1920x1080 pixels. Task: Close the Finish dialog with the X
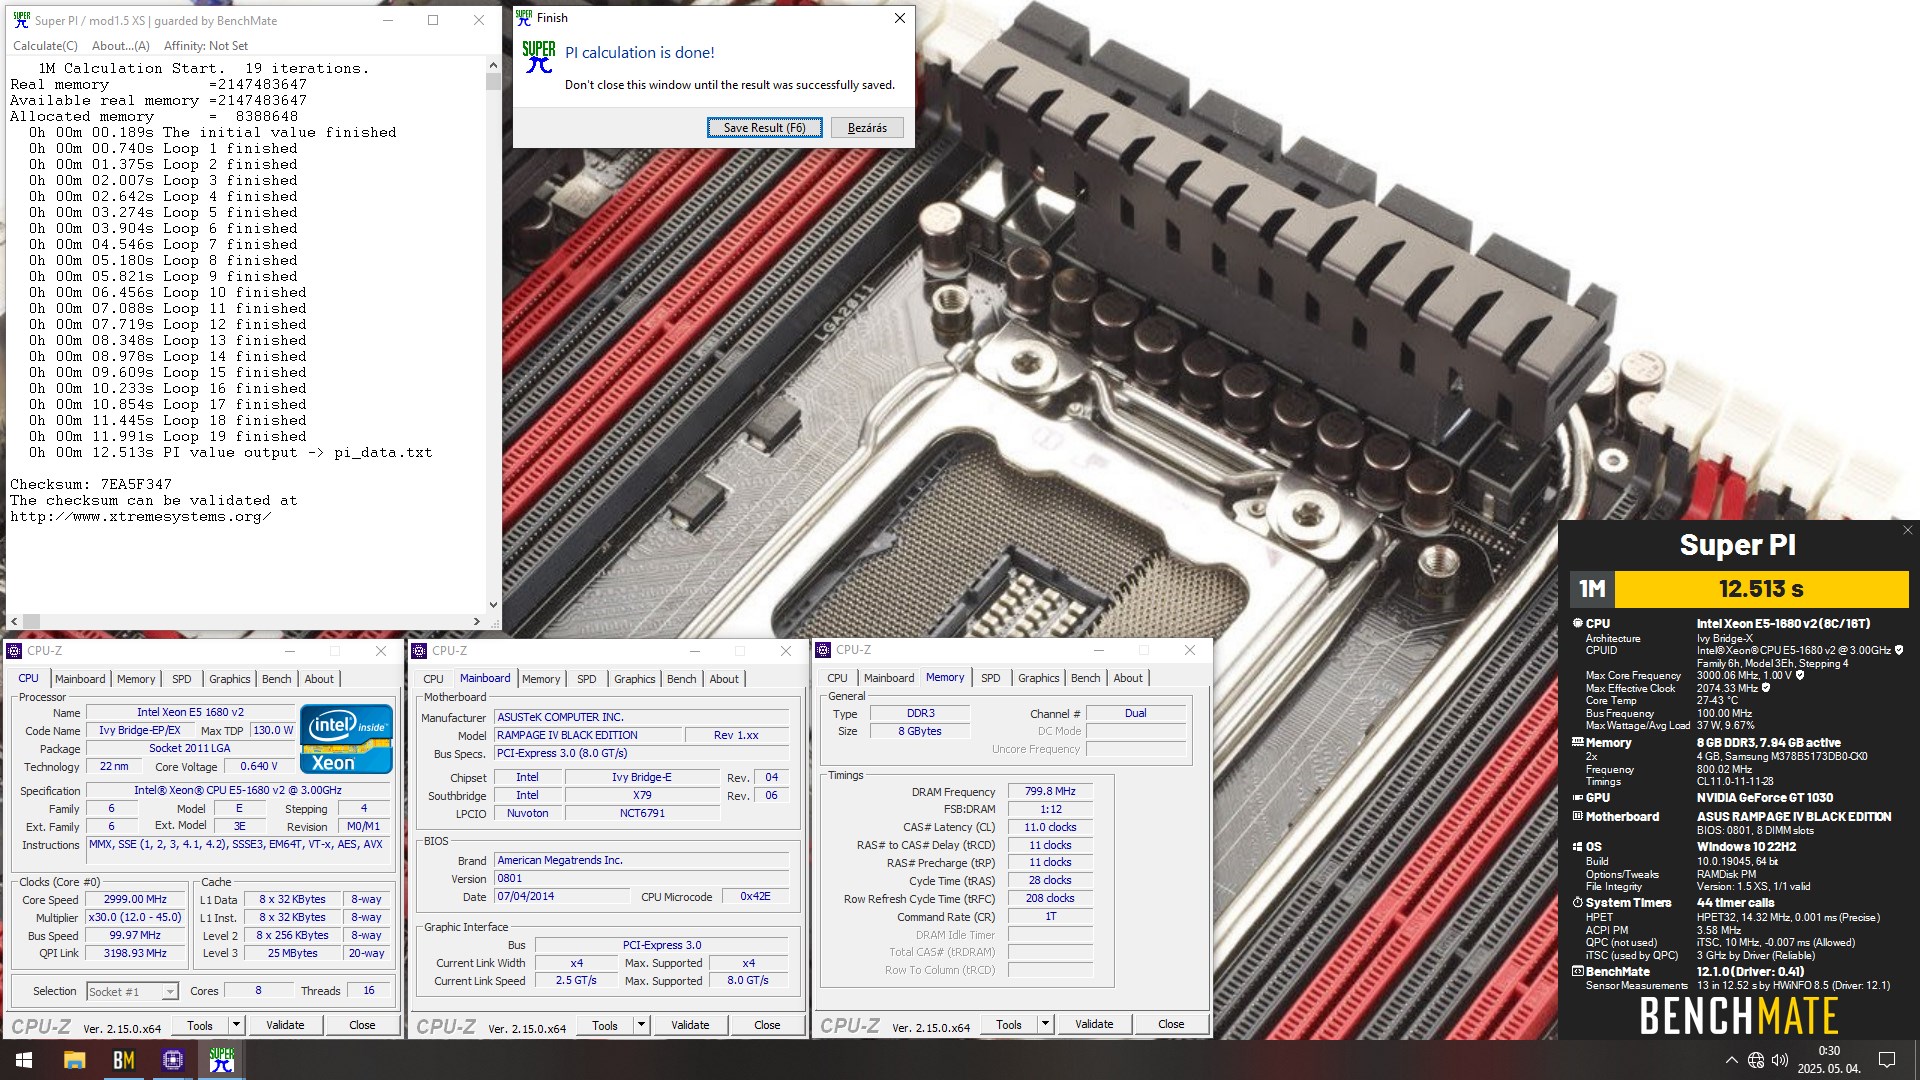point(899,18)
